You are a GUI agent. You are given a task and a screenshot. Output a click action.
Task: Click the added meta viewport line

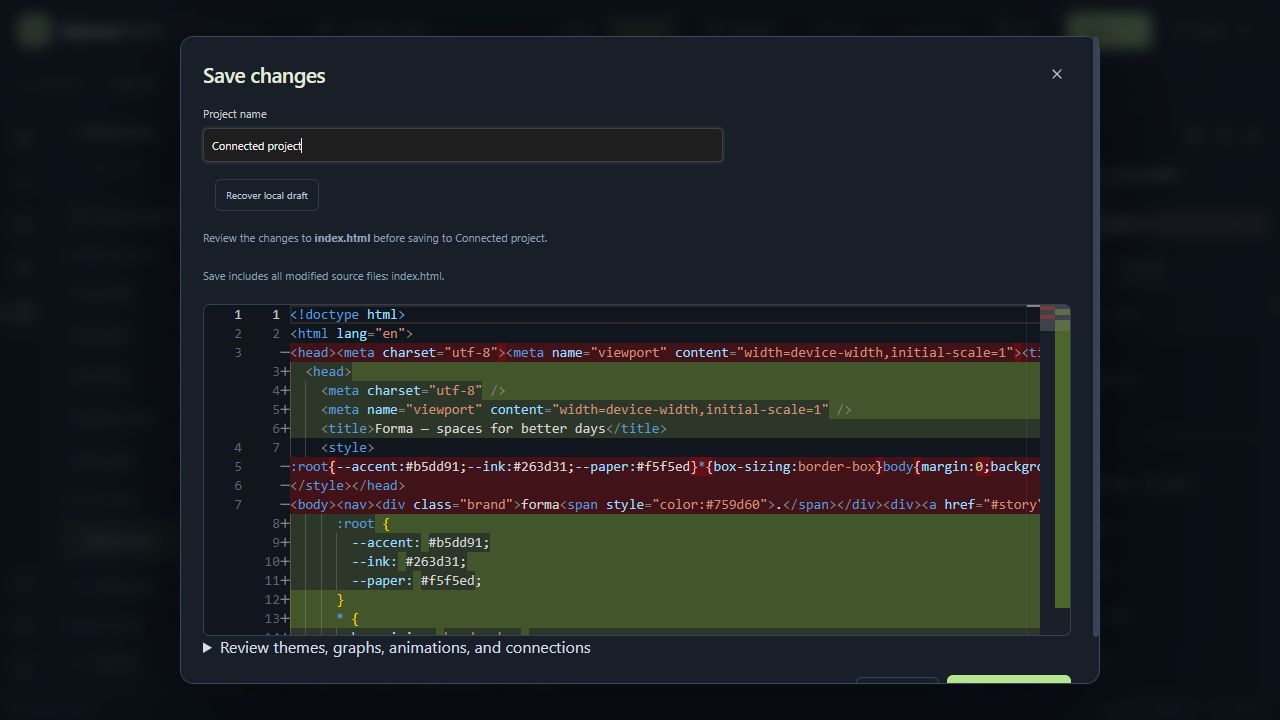click(665, 410)
